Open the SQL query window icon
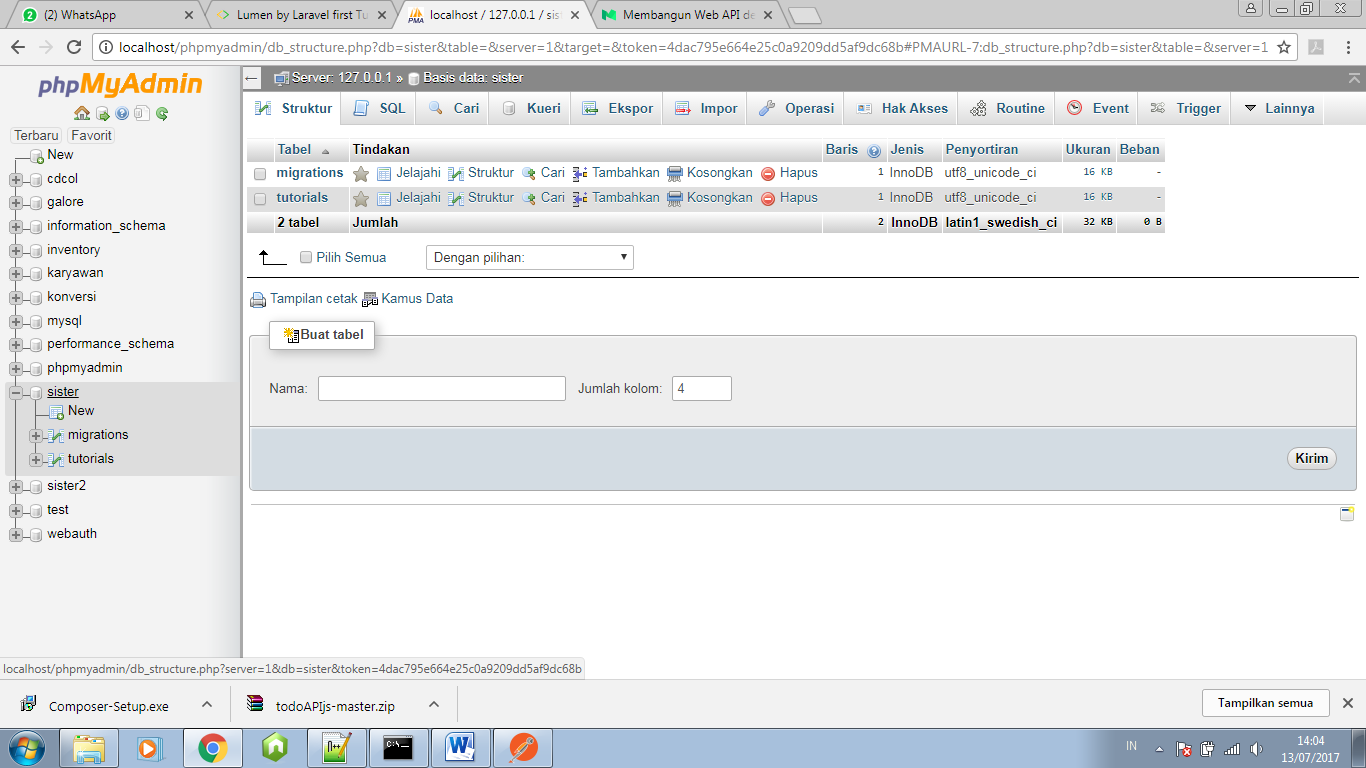 pyautogui.click(x=102, y=112)
